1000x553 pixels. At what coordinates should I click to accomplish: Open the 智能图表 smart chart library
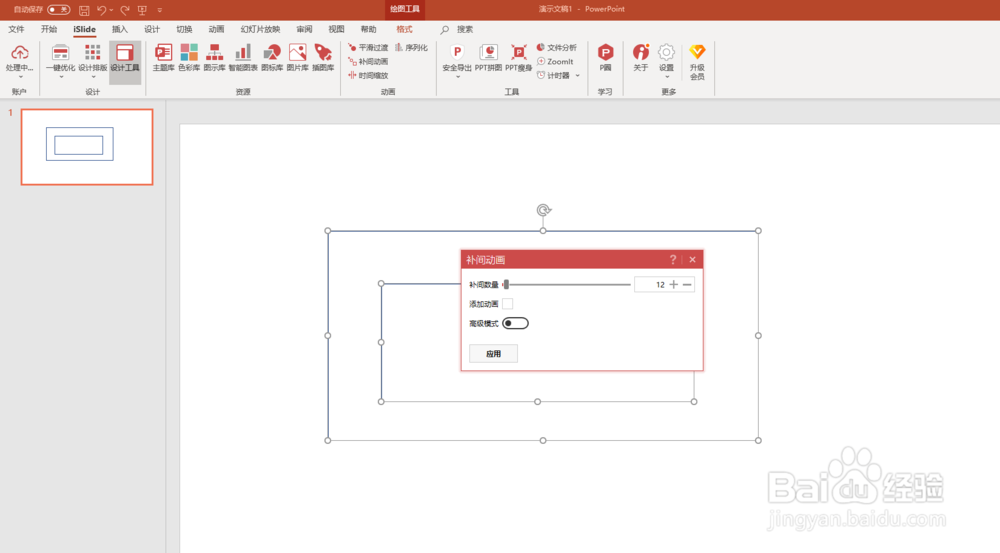pos(243,57)
